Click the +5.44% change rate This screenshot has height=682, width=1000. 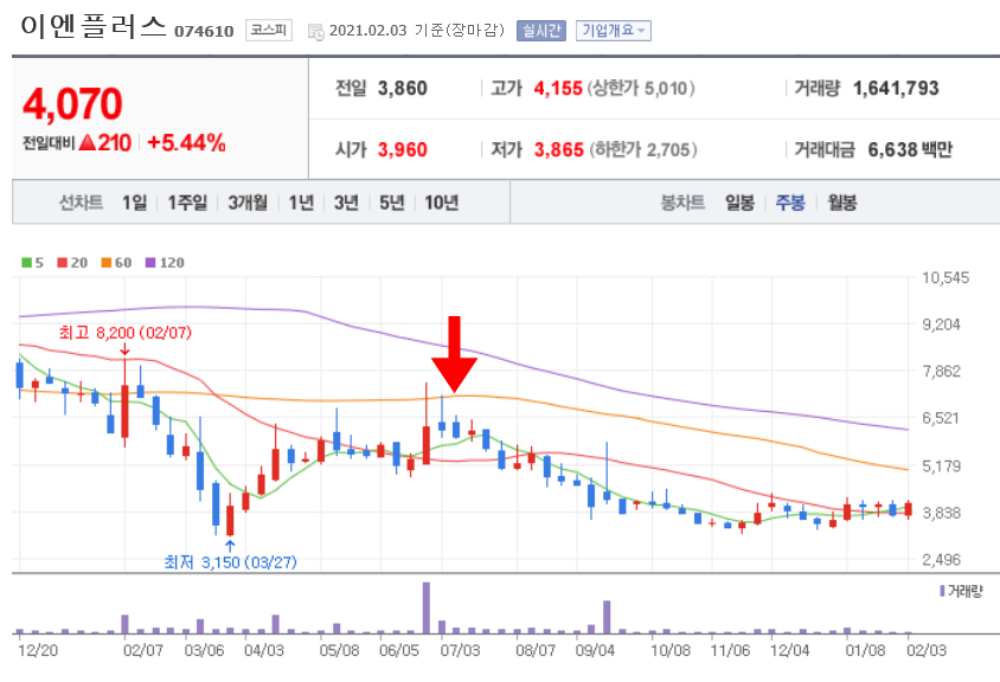(186, 143)
